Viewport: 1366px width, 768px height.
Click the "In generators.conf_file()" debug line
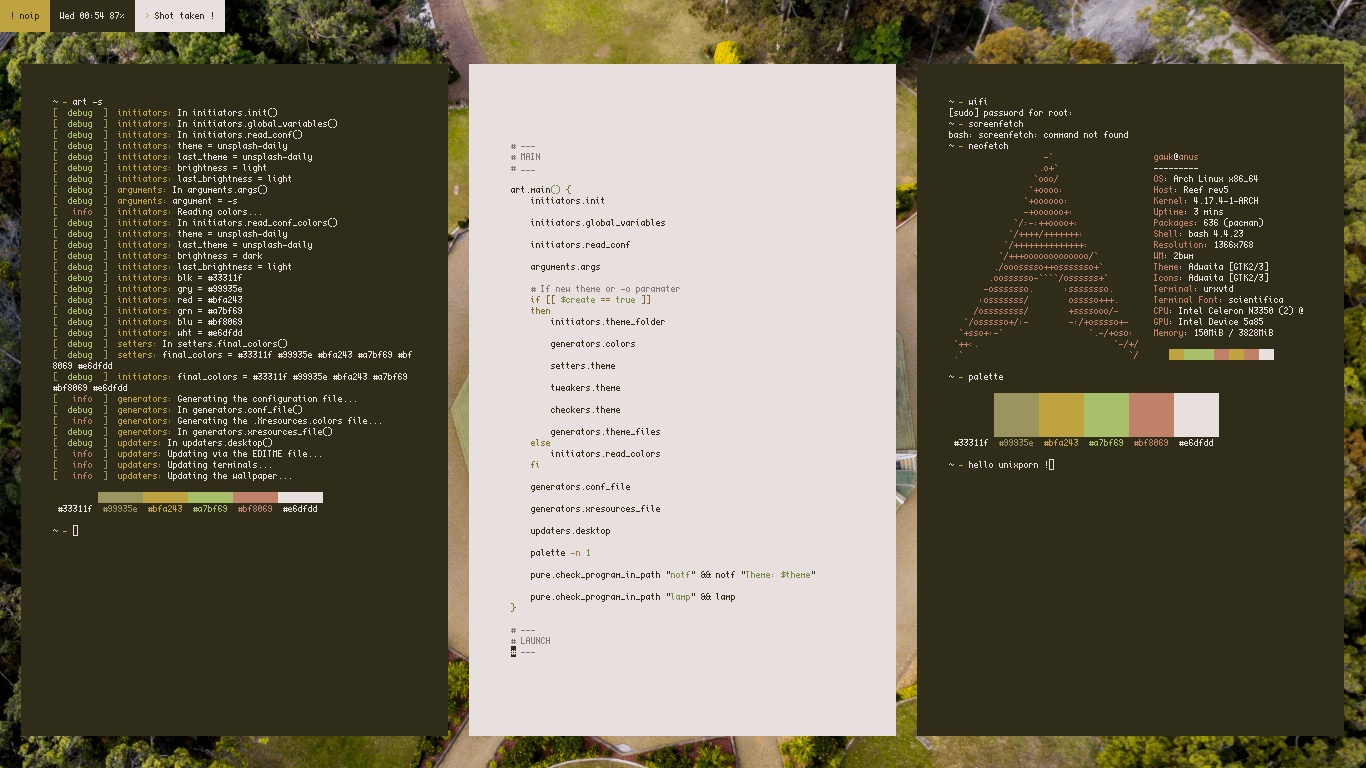(x=240, y=410)
